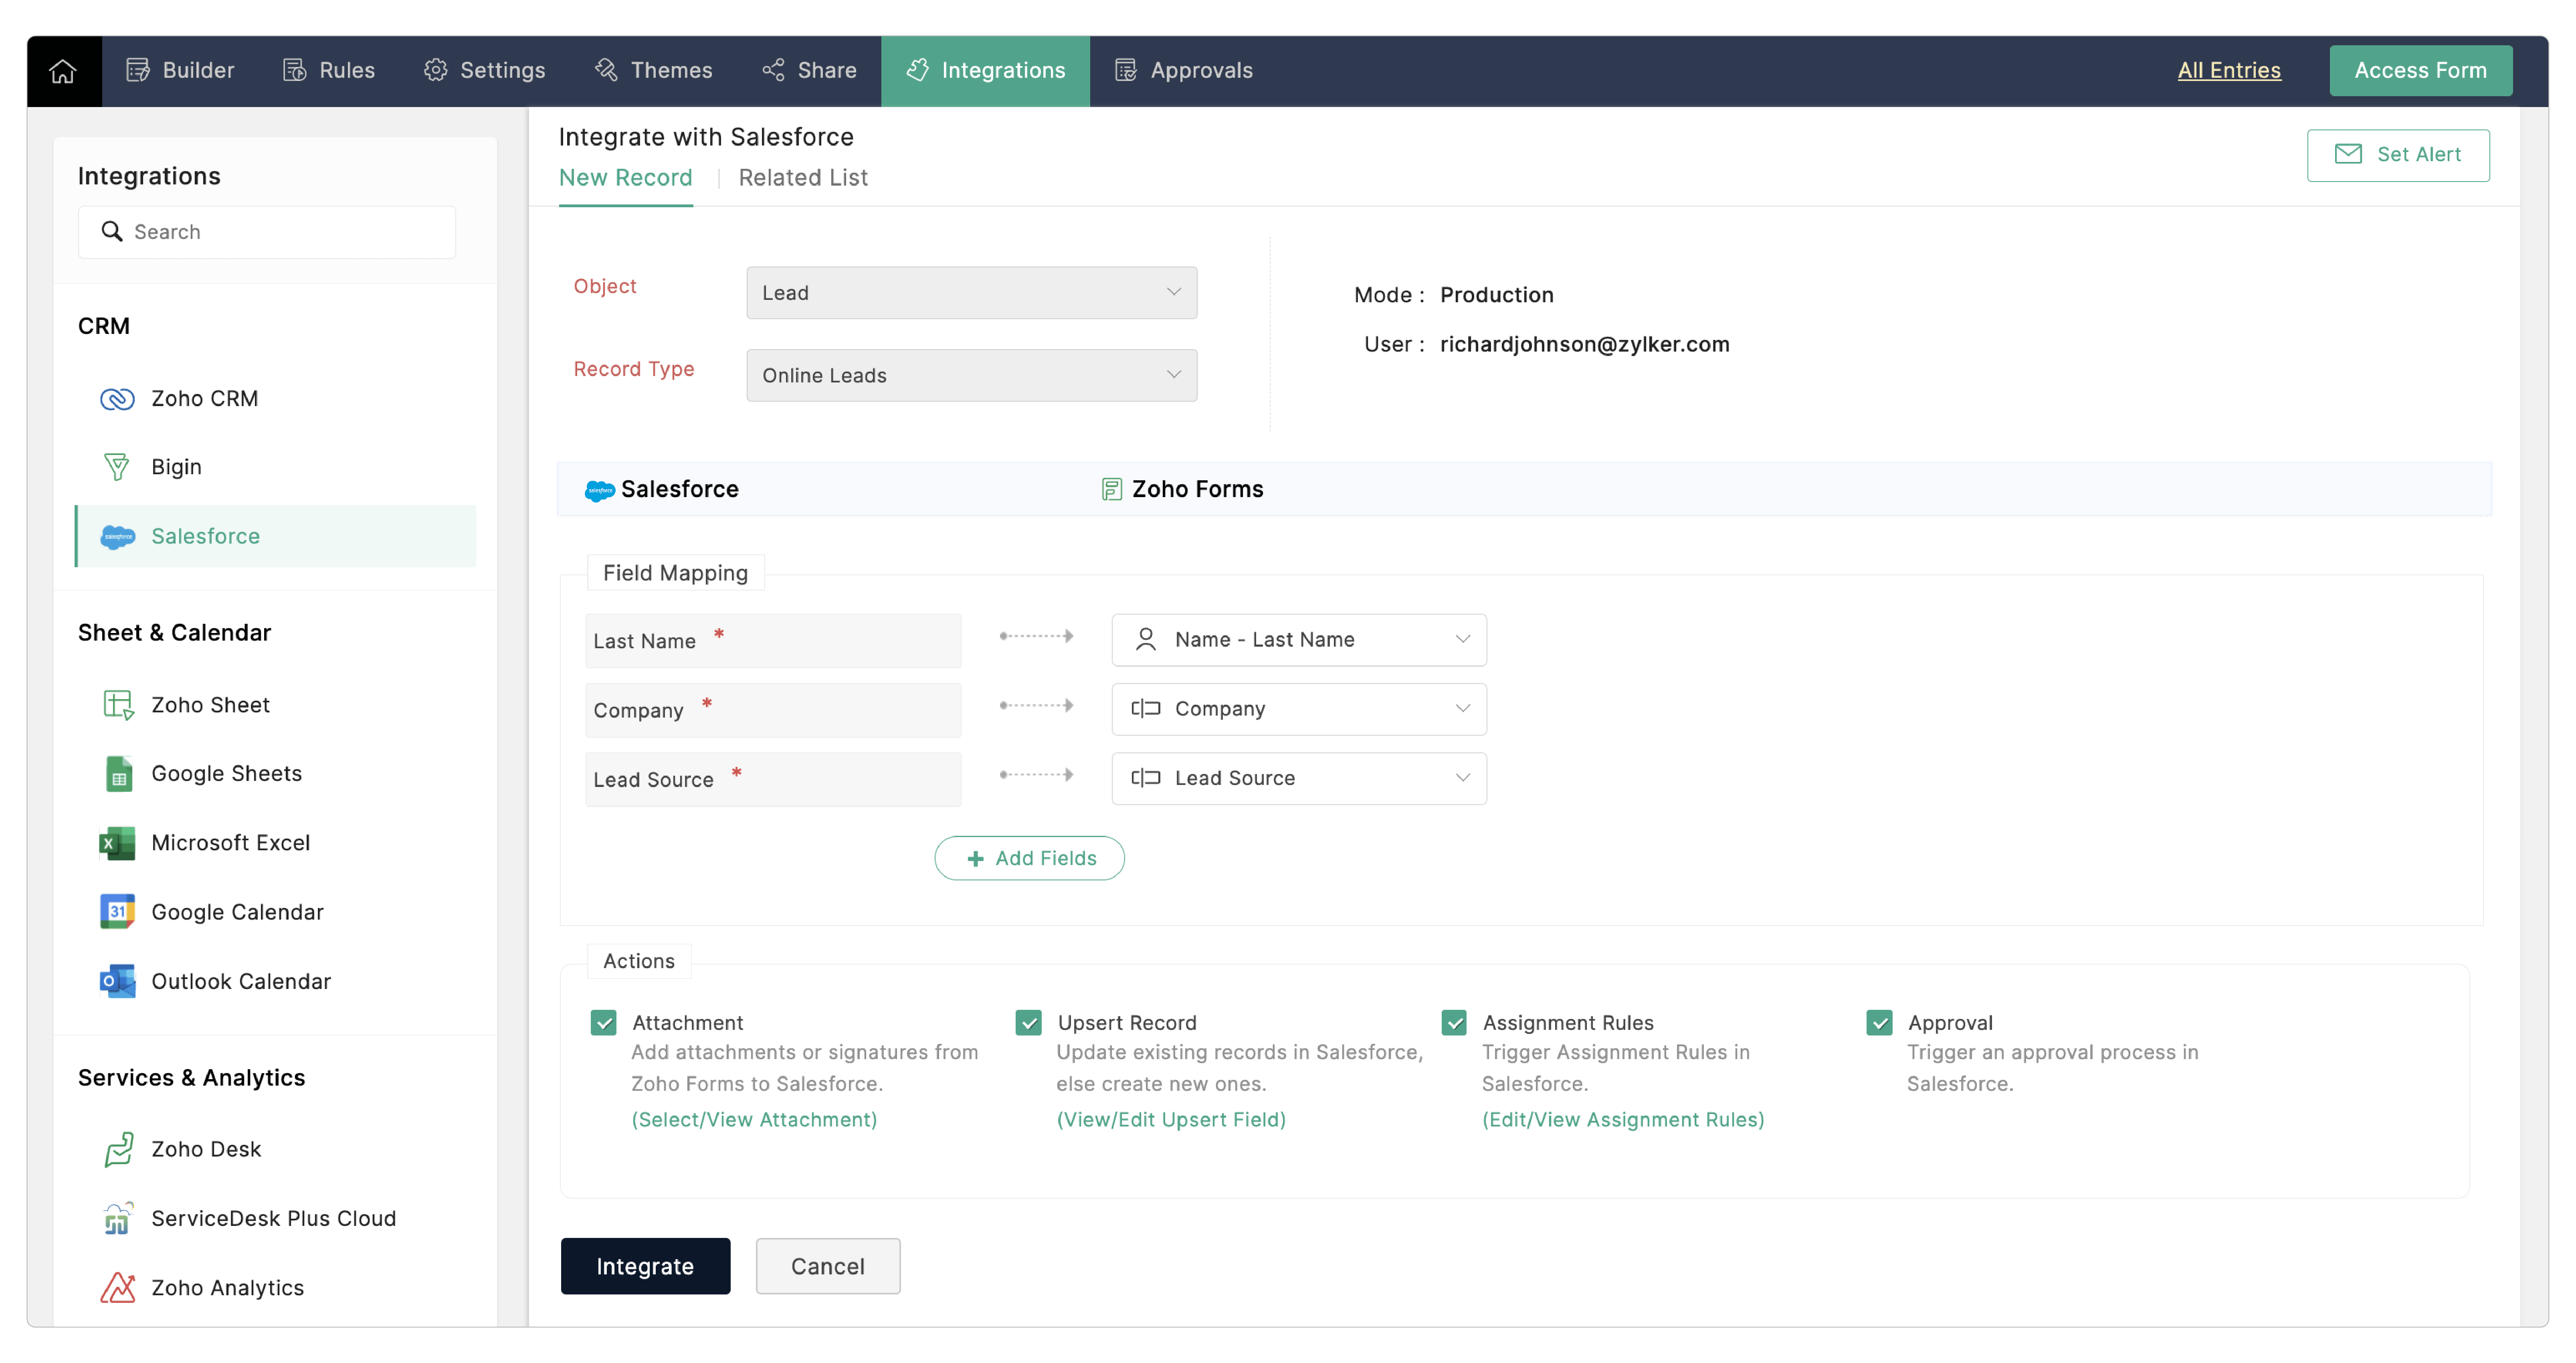This screenshot has height=1363, width=2576.
Task: Uncheck the Attachment action checkbox
Action: 603,1023
